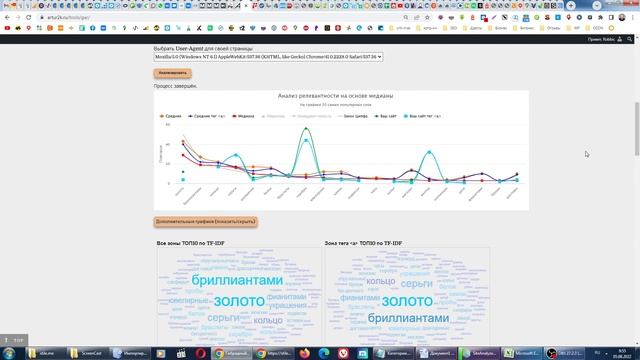Open the Windows Start menu

click(x=9, y=353)
